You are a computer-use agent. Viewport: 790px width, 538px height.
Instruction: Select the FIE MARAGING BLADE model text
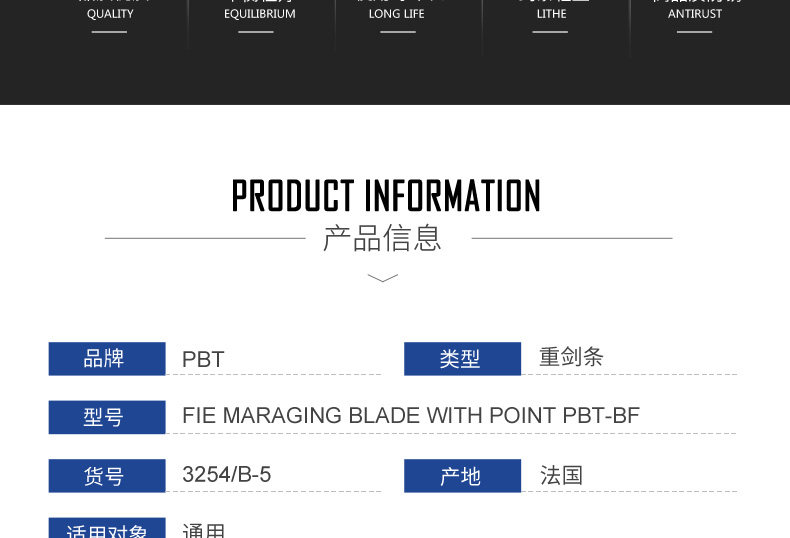(410, 416)
